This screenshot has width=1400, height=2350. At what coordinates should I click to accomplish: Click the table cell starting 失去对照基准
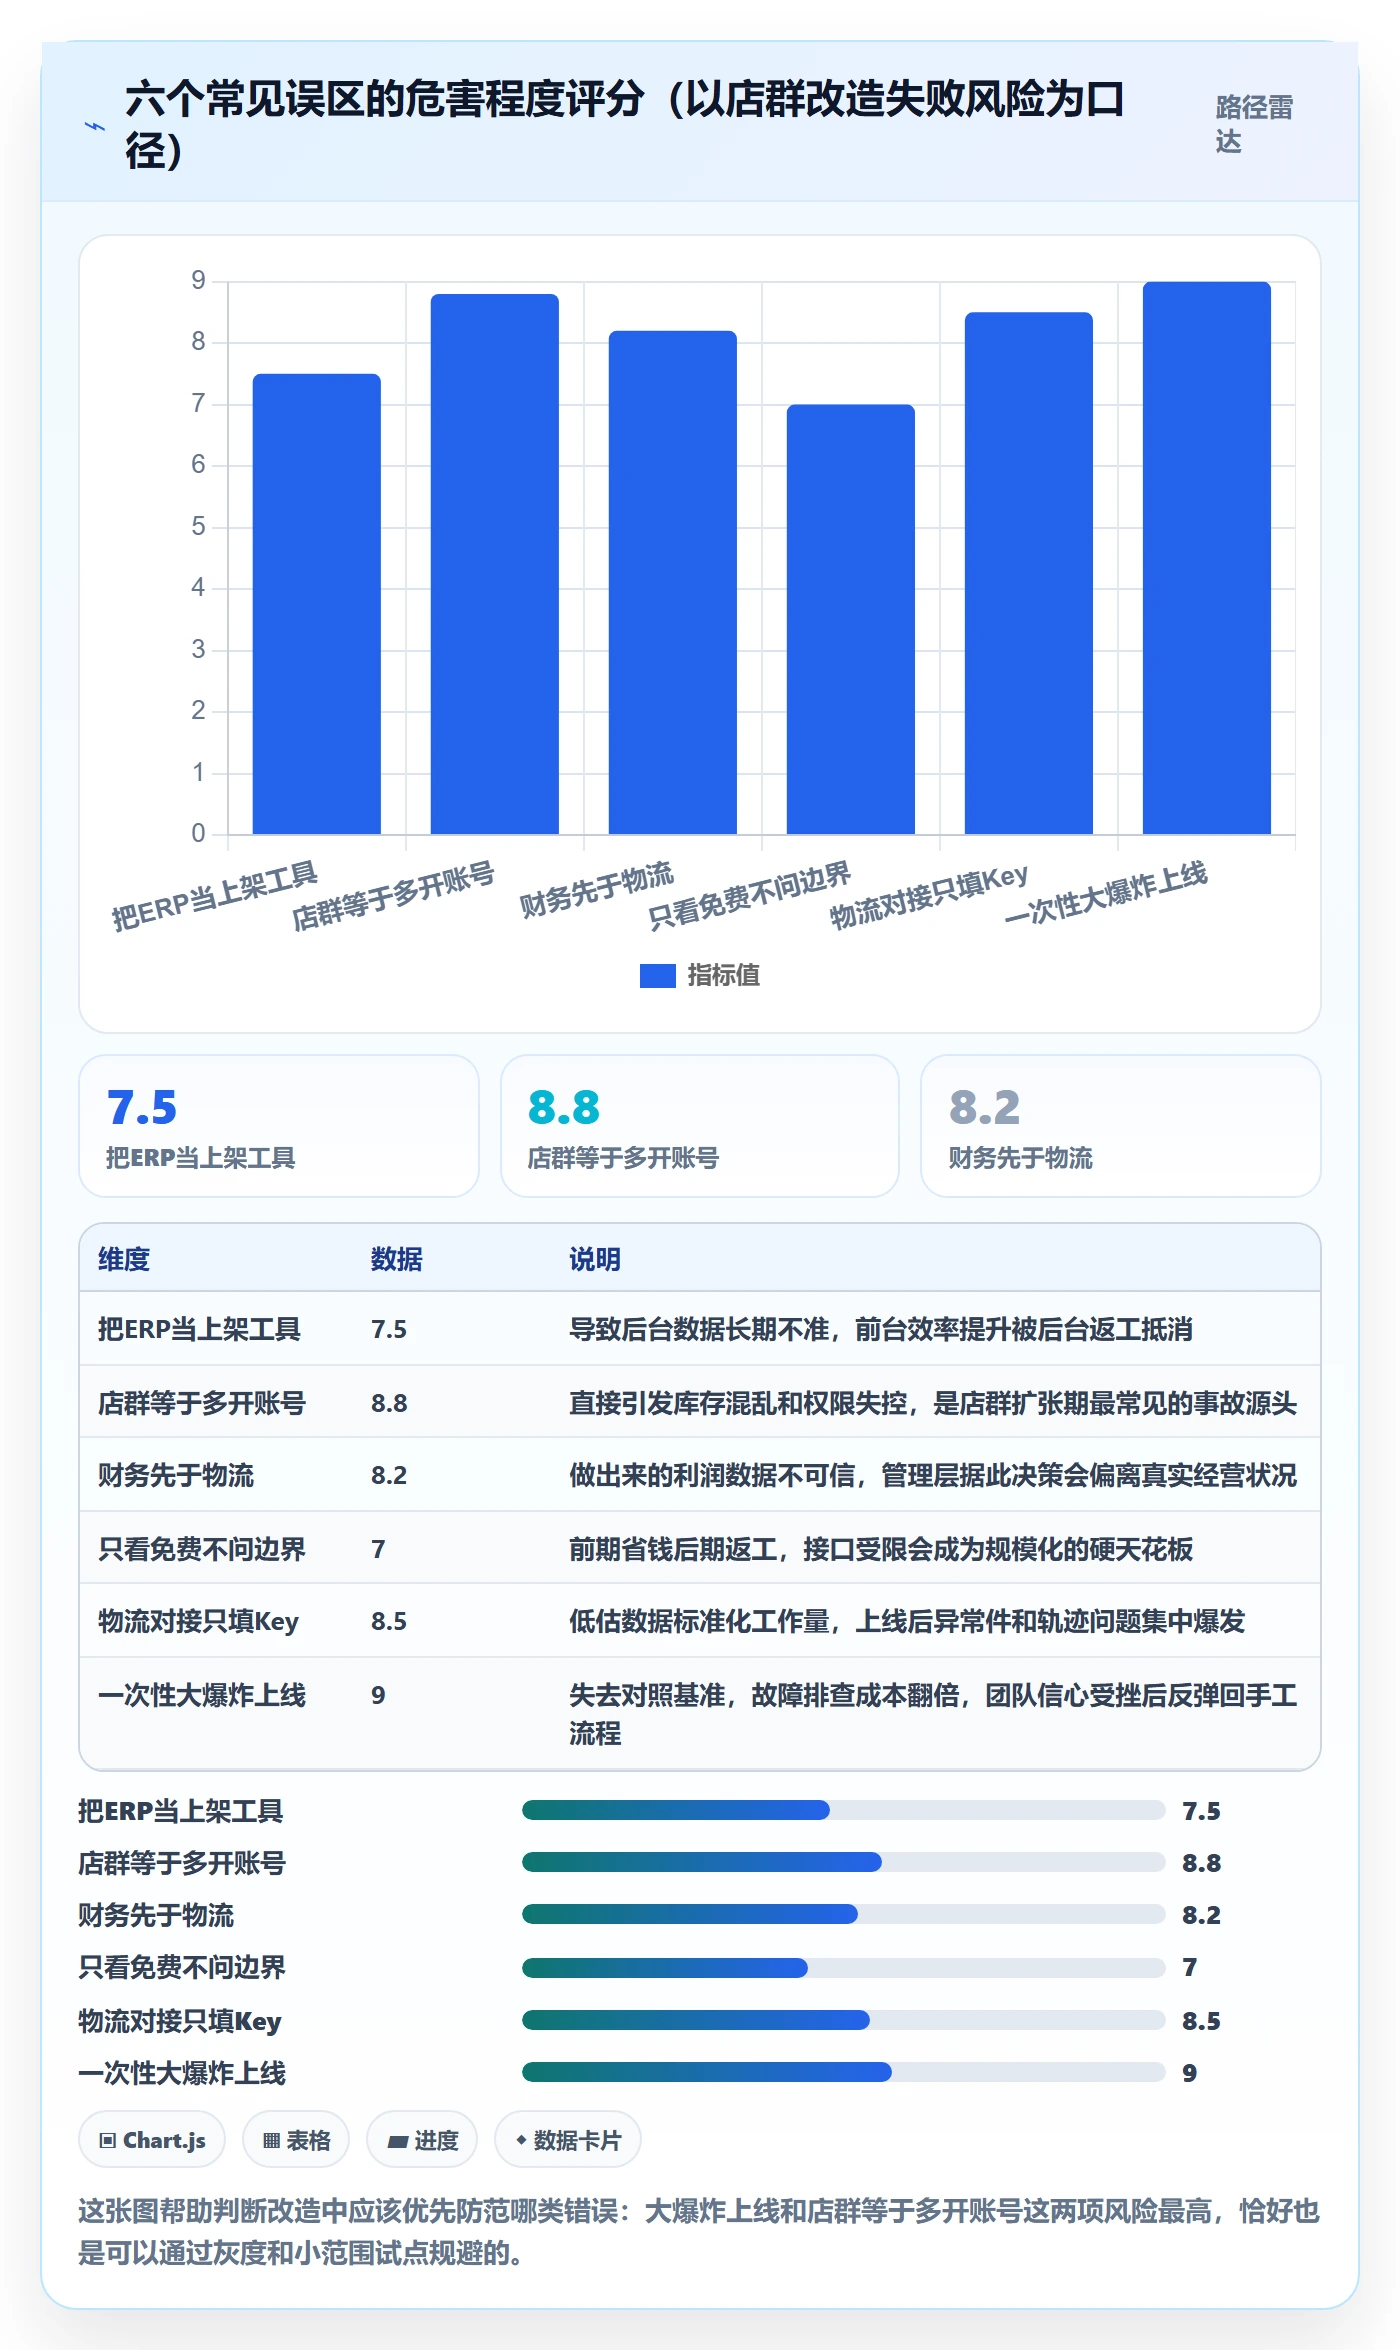tap(933, 1714)
